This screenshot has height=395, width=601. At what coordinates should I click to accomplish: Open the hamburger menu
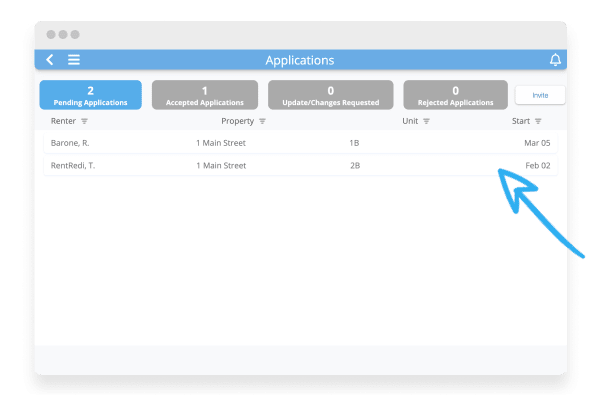[74, 60]
